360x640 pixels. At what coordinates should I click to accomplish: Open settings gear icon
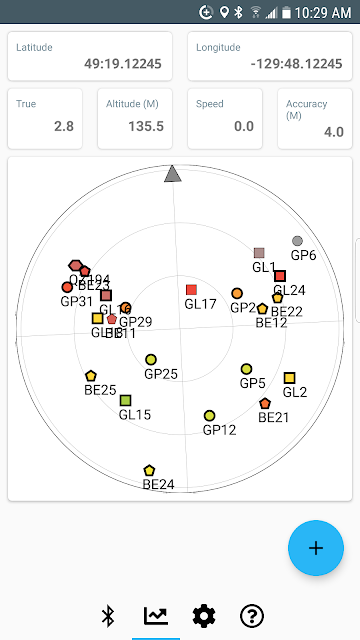tap(204, 616)
